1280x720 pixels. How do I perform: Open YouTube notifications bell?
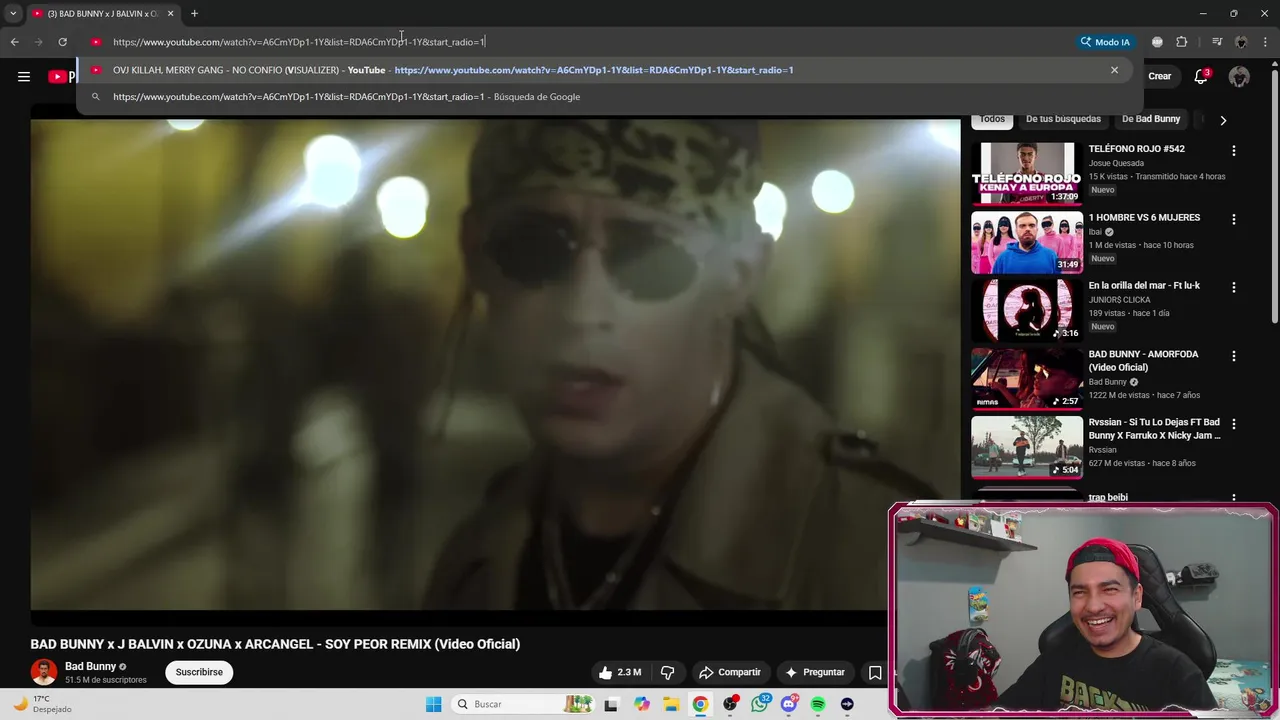pos(1202,76)
